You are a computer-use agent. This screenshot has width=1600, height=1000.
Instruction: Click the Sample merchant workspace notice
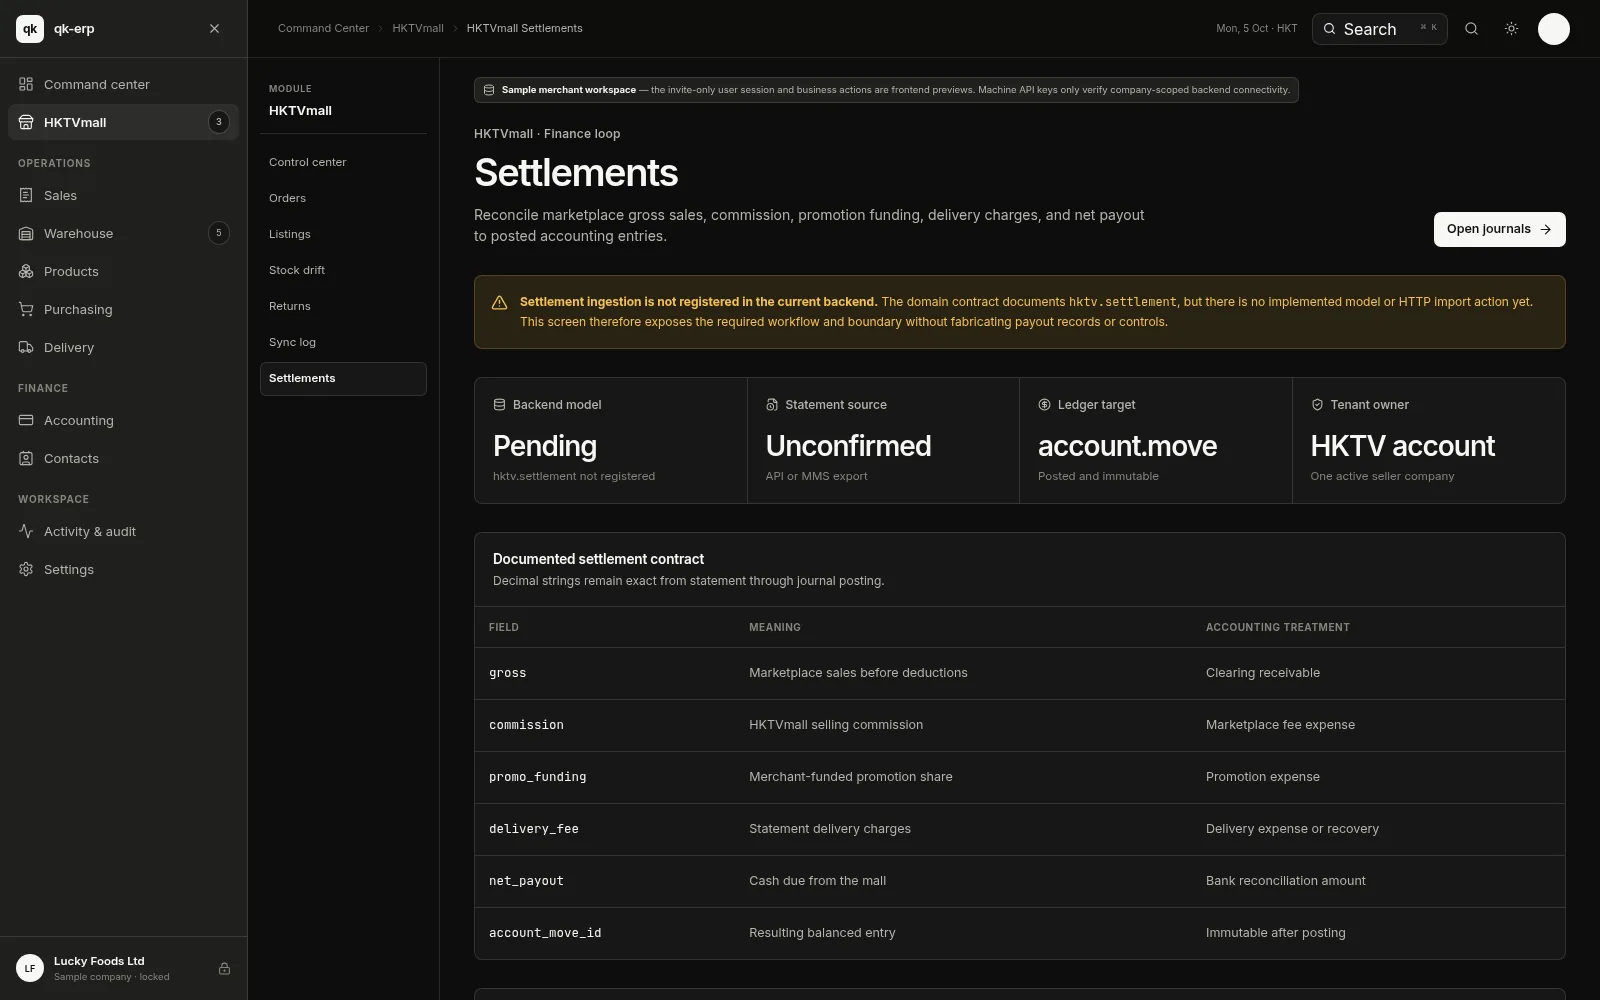pos(886,90)
